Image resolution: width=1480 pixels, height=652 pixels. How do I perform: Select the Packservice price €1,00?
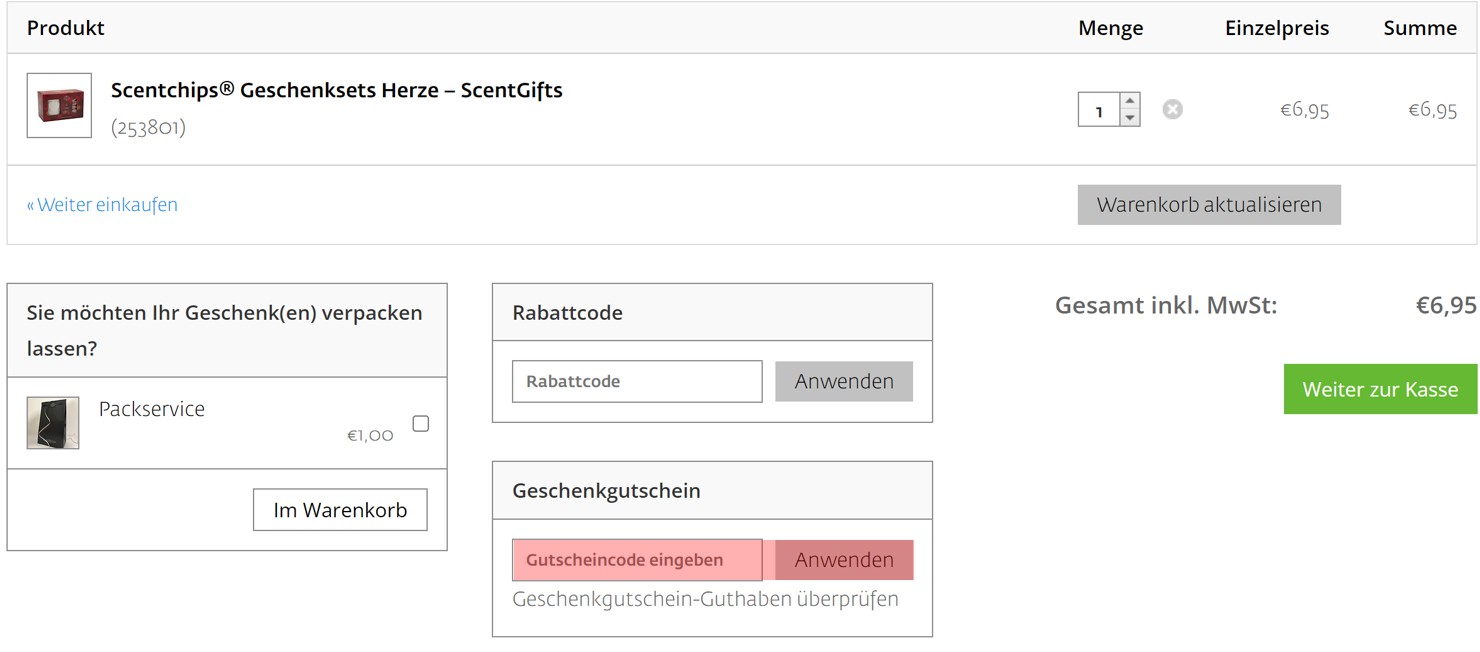[370, 435]
